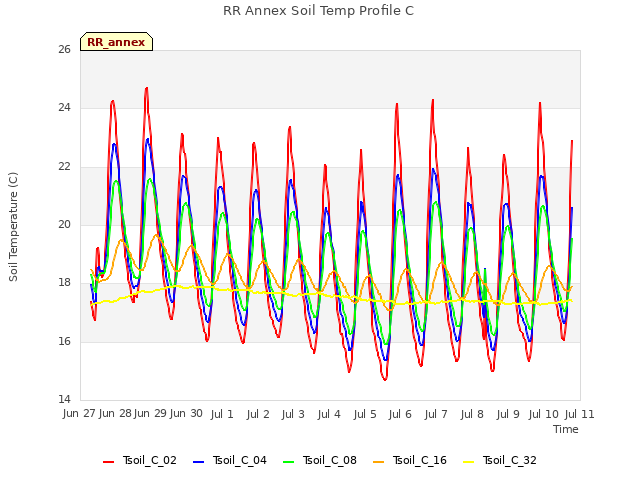Click the 24 y-axis tick label
640x480 pixels.
click(x=64, y=108)
